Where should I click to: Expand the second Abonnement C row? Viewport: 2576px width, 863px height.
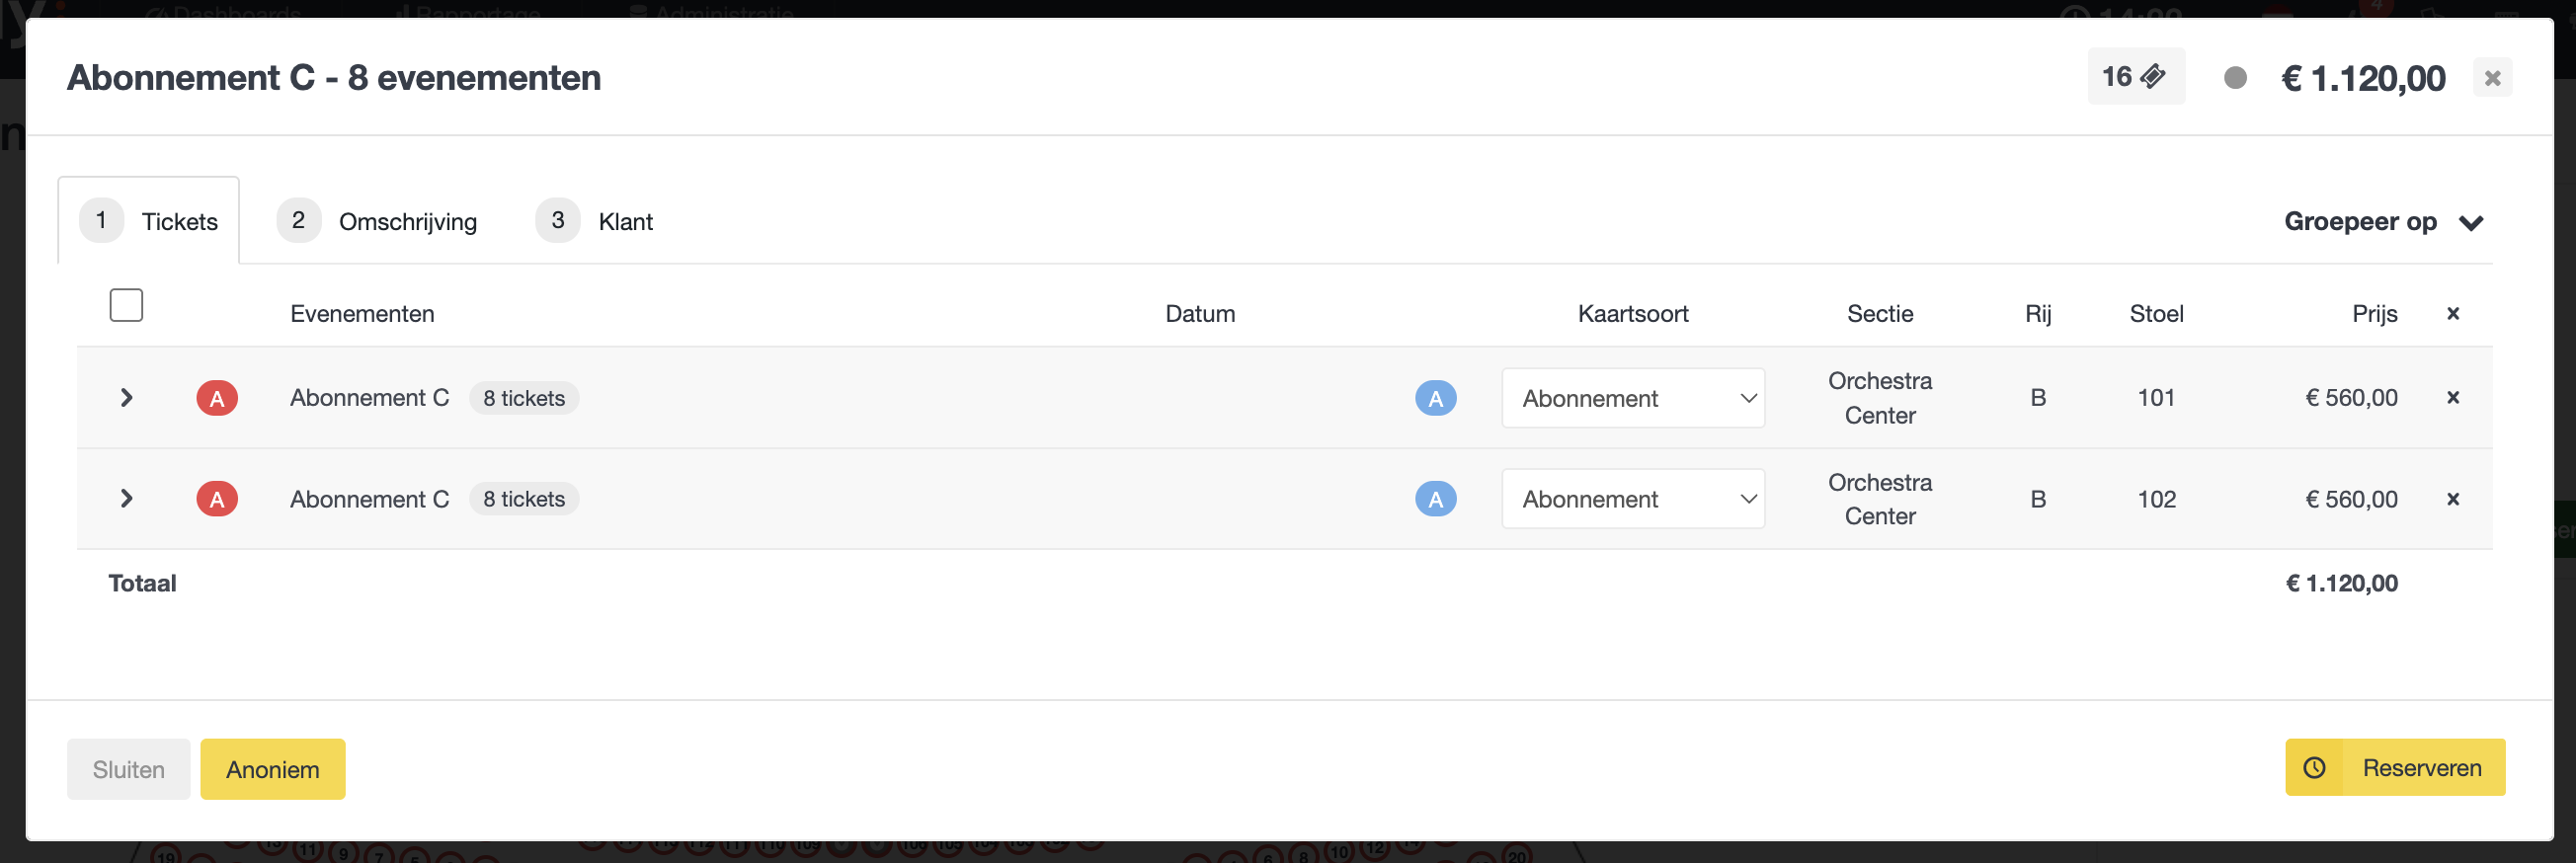126,499
